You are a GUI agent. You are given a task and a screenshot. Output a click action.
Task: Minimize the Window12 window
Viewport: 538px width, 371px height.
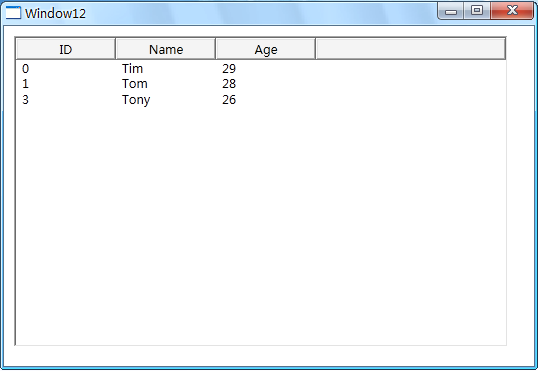451,11
